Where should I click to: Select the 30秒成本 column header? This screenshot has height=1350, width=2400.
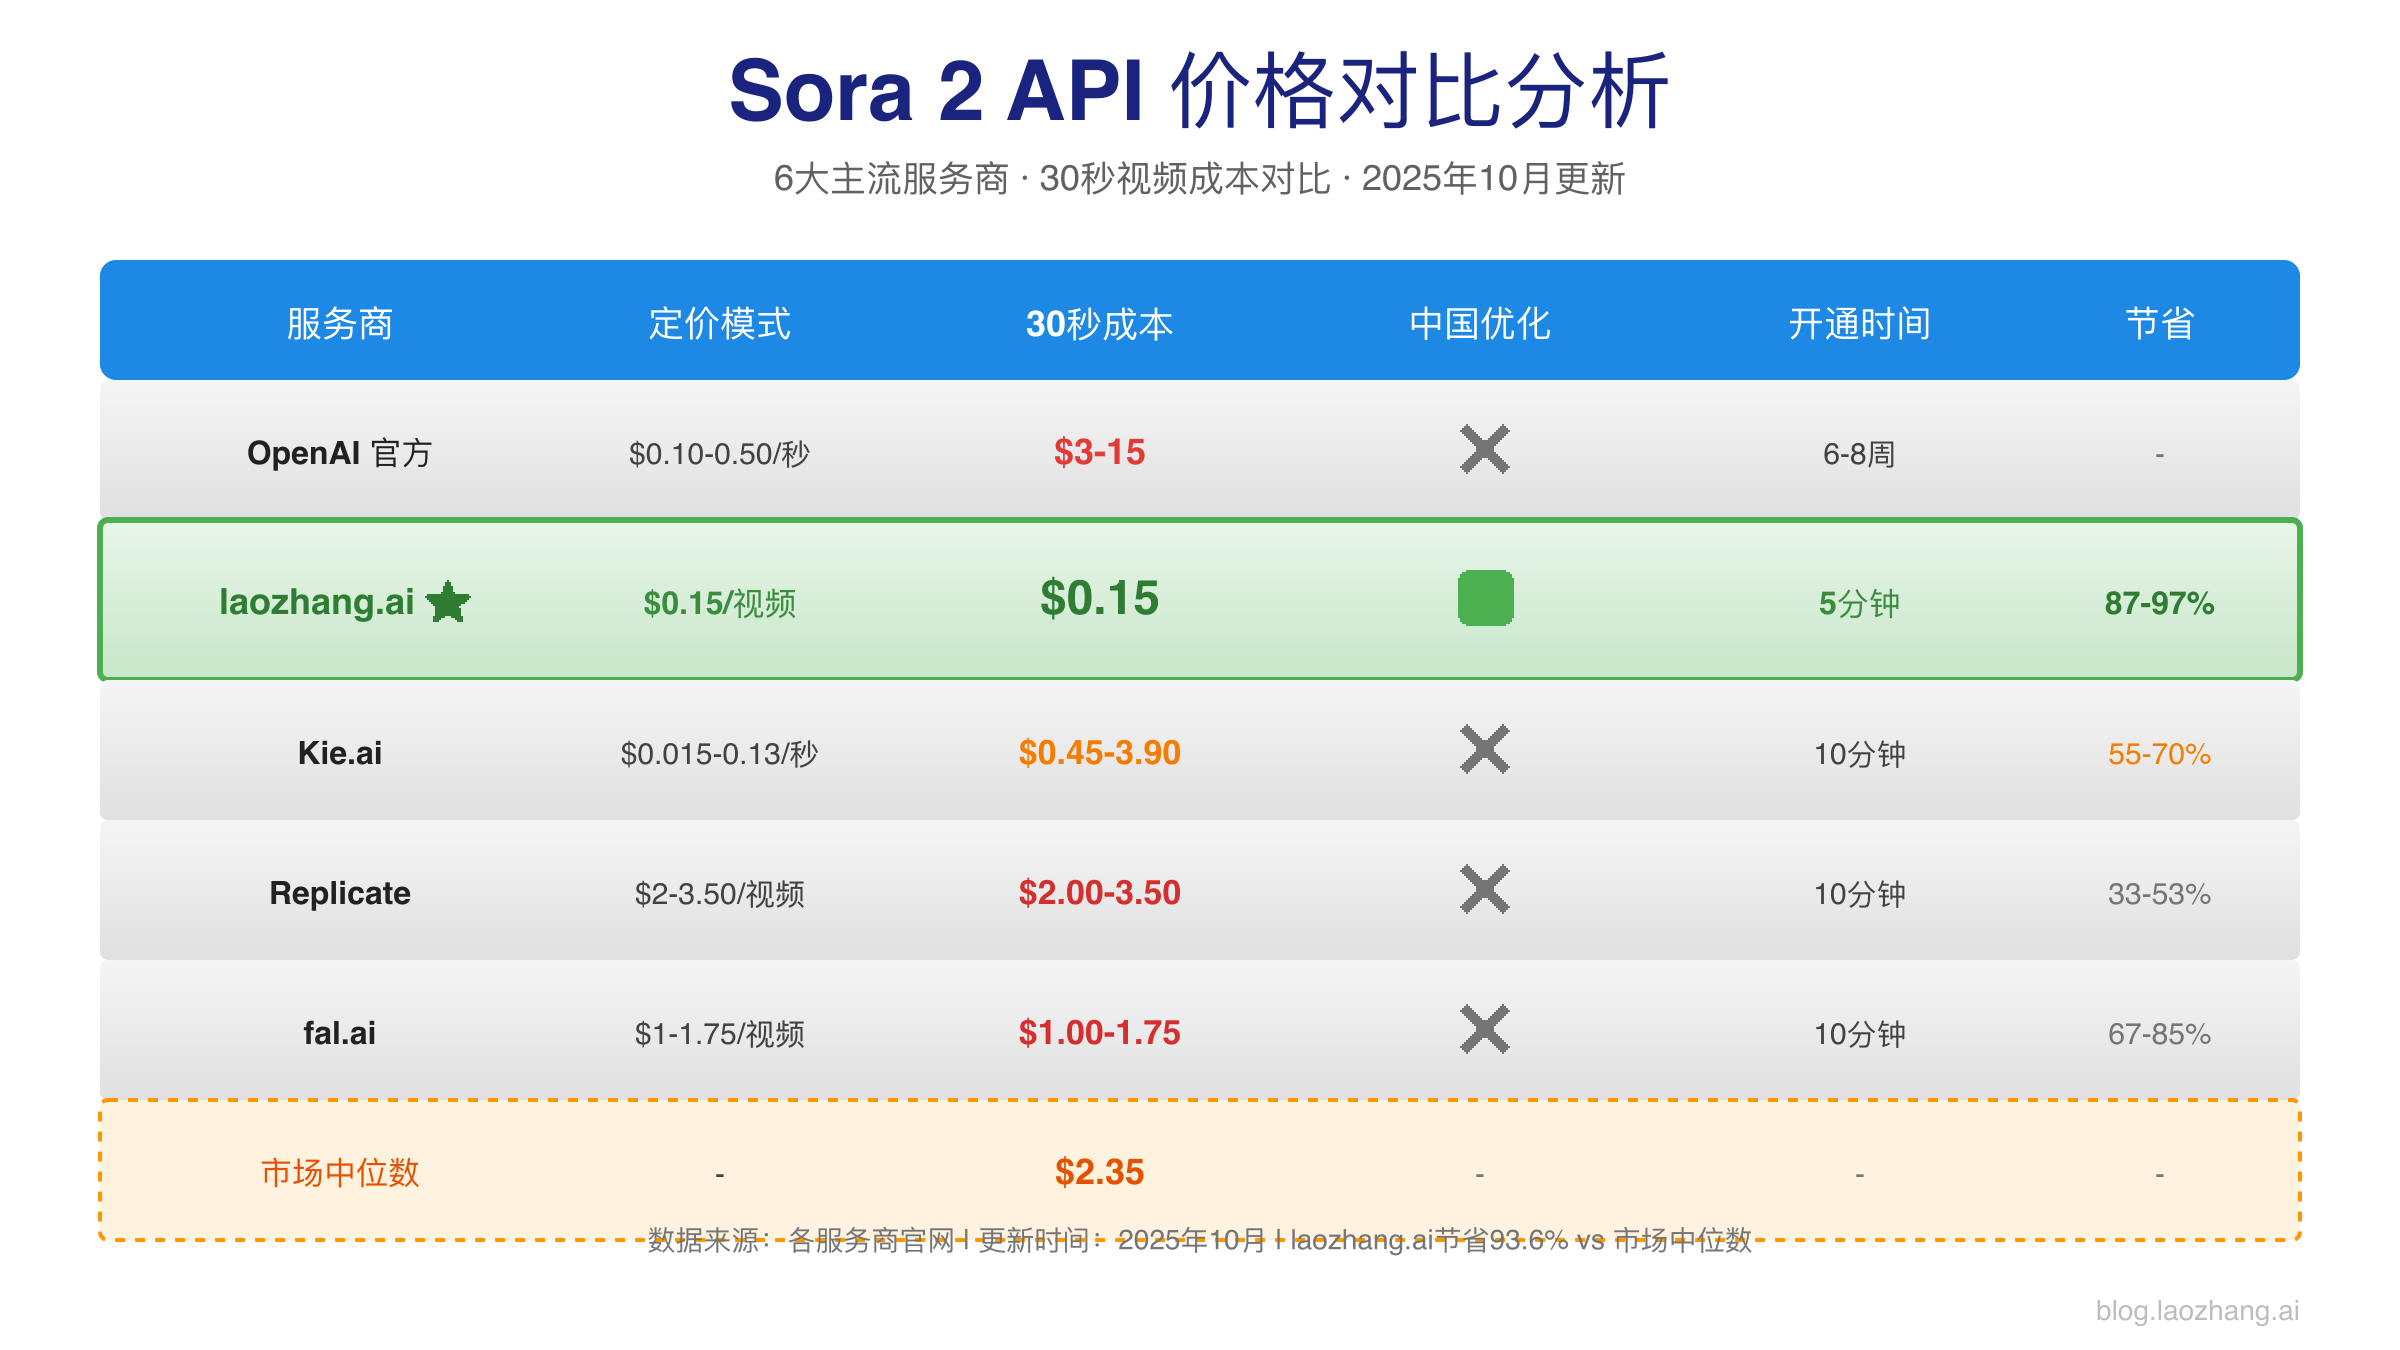(1099, 323)
